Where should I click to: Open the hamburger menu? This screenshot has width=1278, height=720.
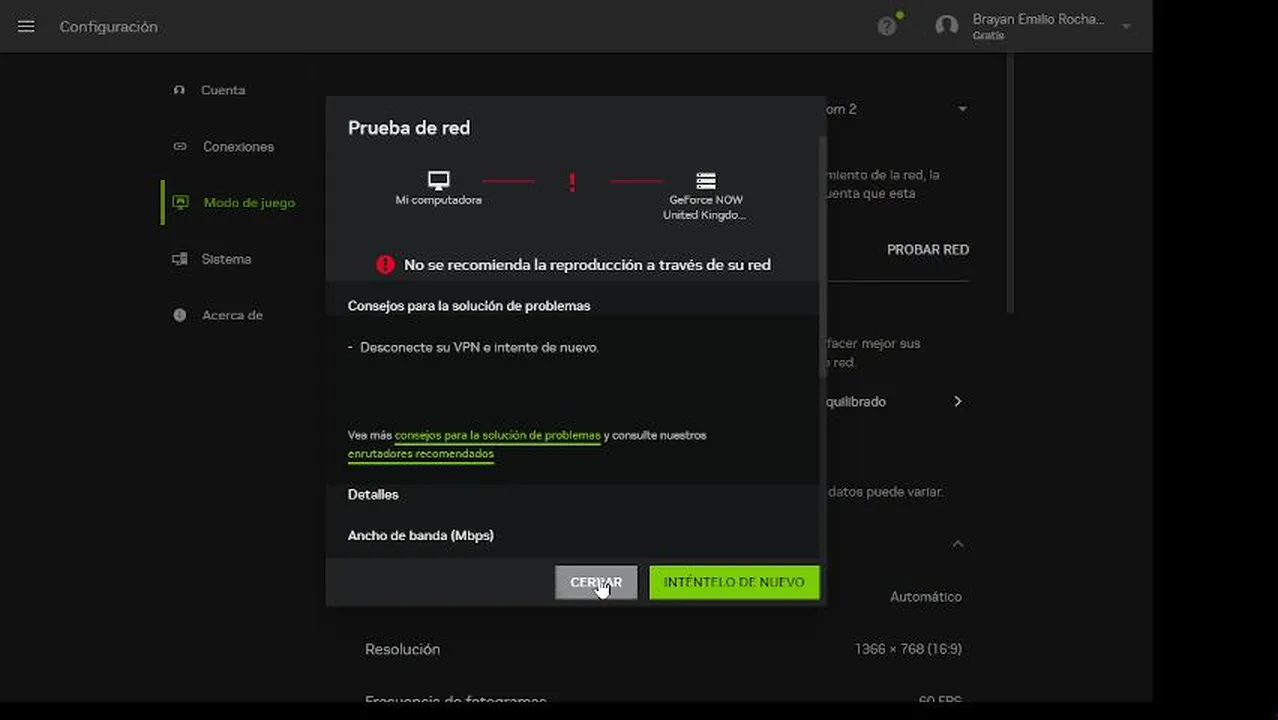coord(26,27)
